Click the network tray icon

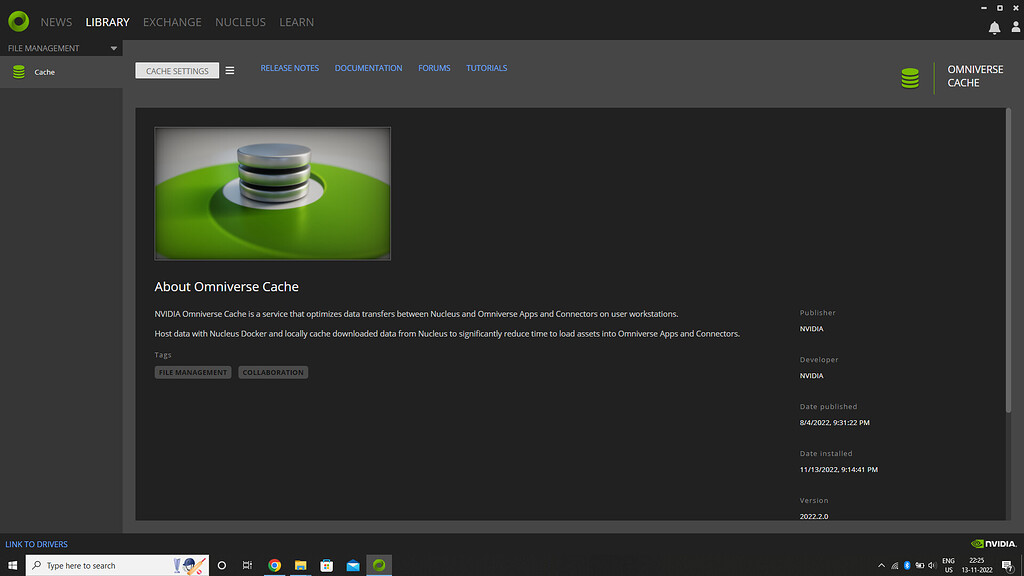(895, 566)
